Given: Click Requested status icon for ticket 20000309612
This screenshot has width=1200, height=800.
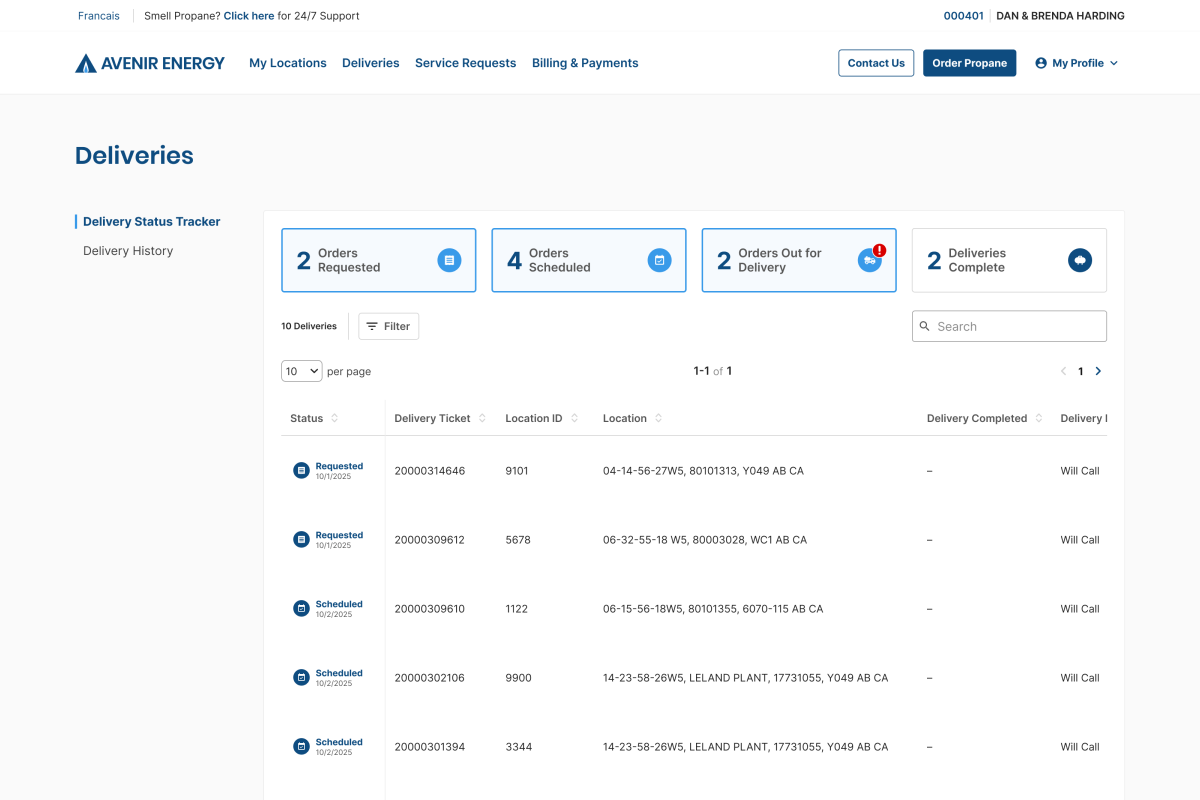Looking at the screenshot, I should click(301, 539).
